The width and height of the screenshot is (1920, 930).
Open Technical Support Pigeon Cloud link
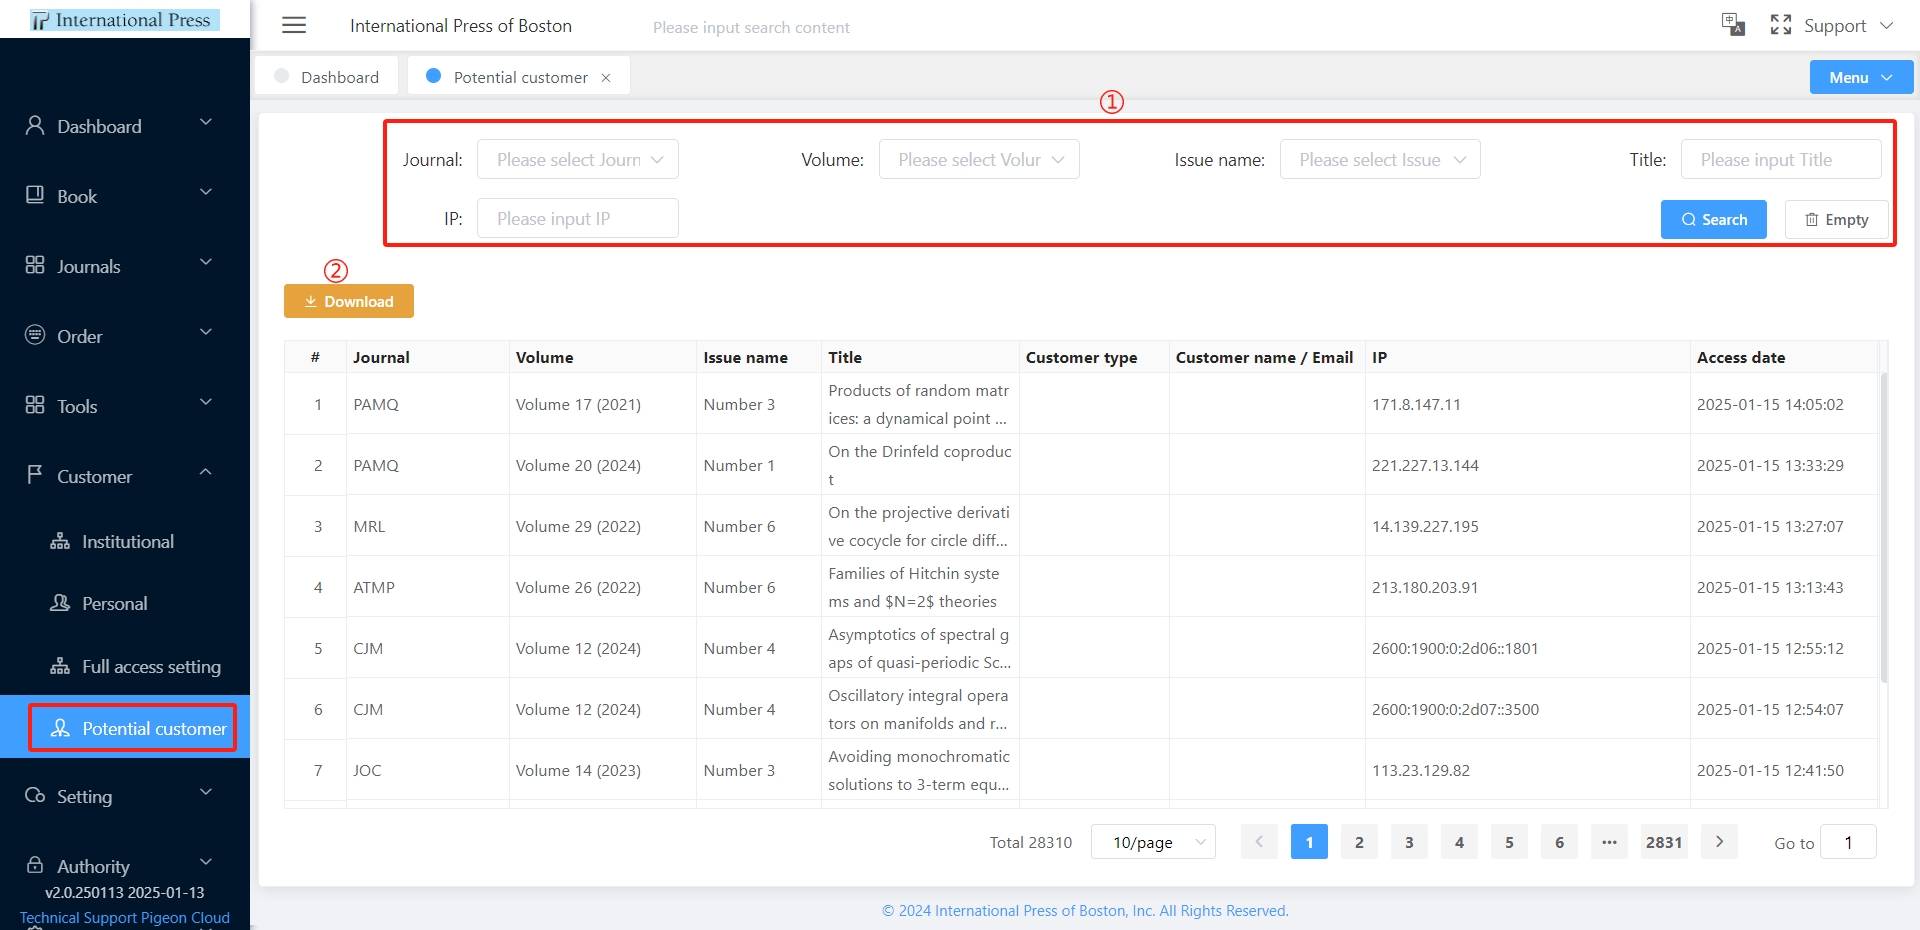tap(125, 917)
